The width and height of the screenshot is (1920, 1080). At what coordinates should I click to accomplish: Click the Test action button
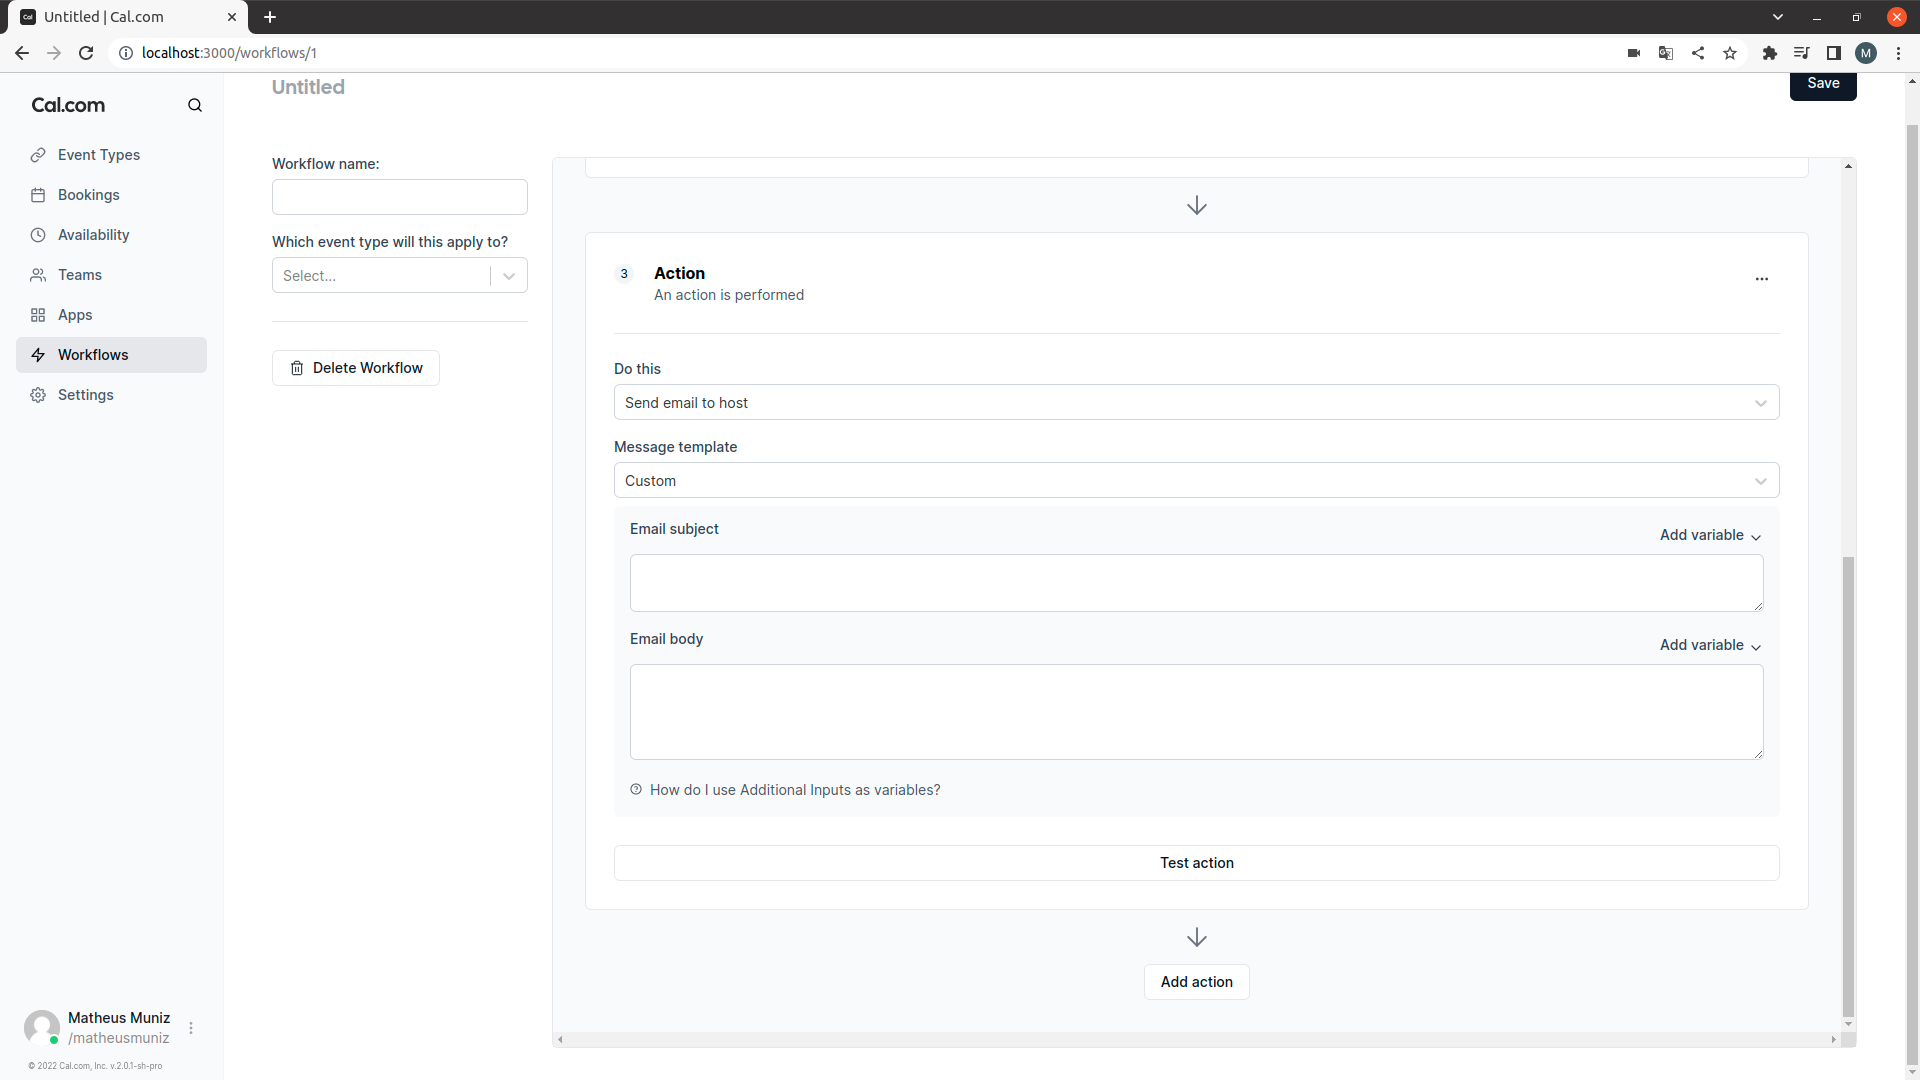point(1196,862)
